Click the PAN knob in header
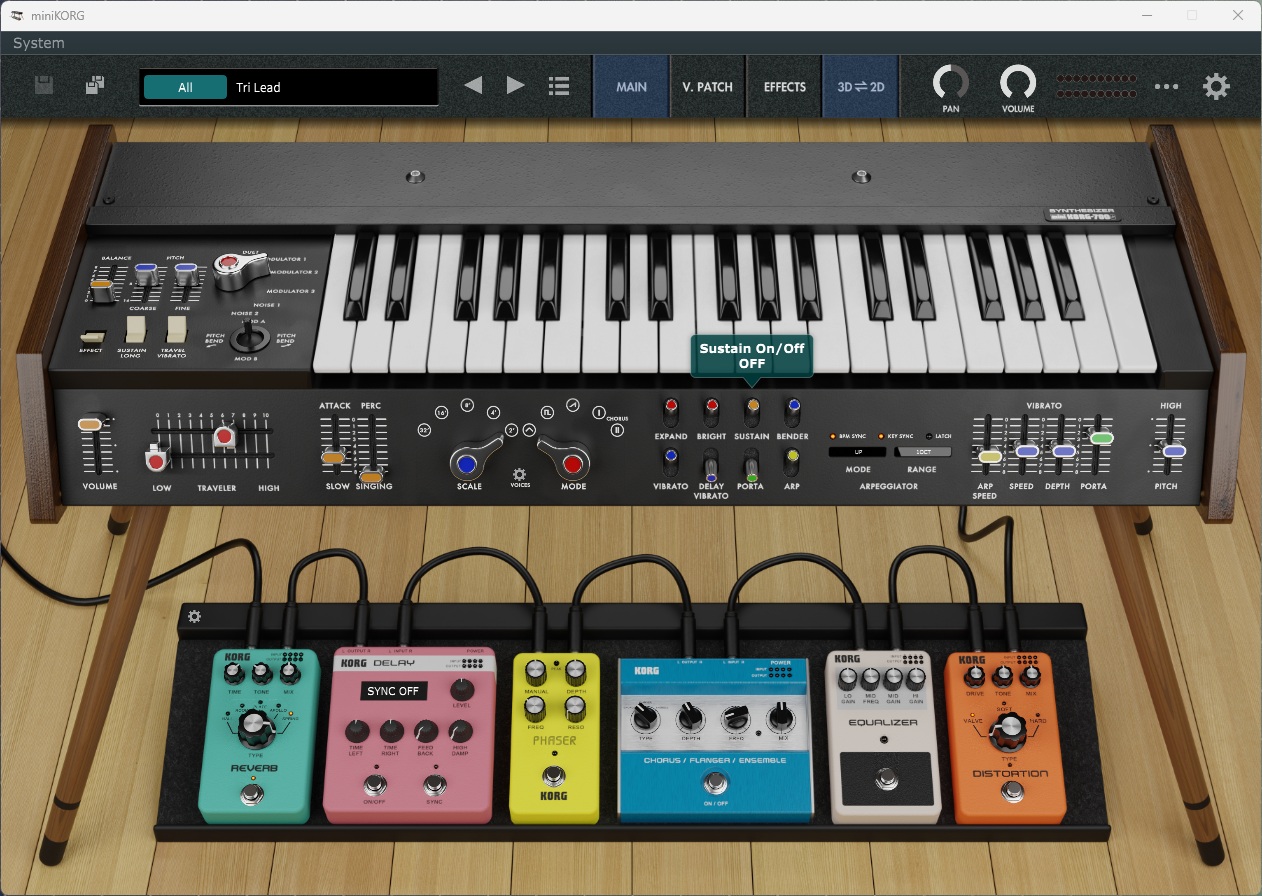 (951, 83)
